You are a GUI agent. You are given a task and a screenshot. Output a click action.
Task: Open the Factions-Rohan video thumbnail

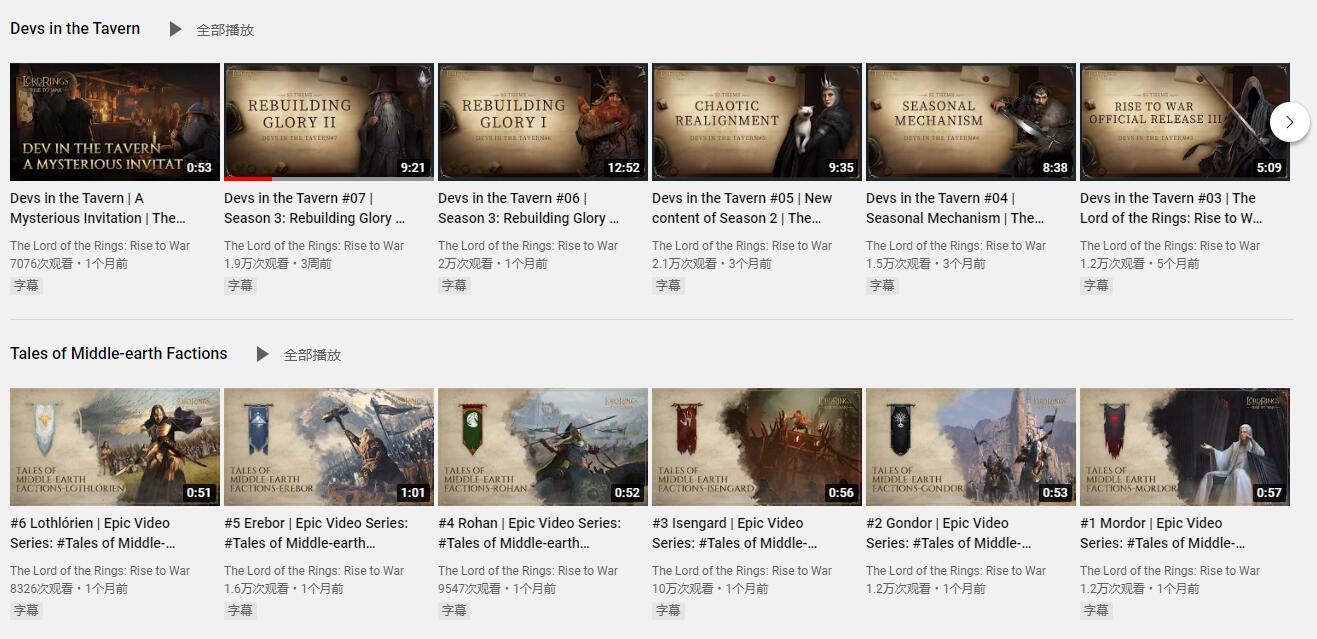click(x=543, y=447)
